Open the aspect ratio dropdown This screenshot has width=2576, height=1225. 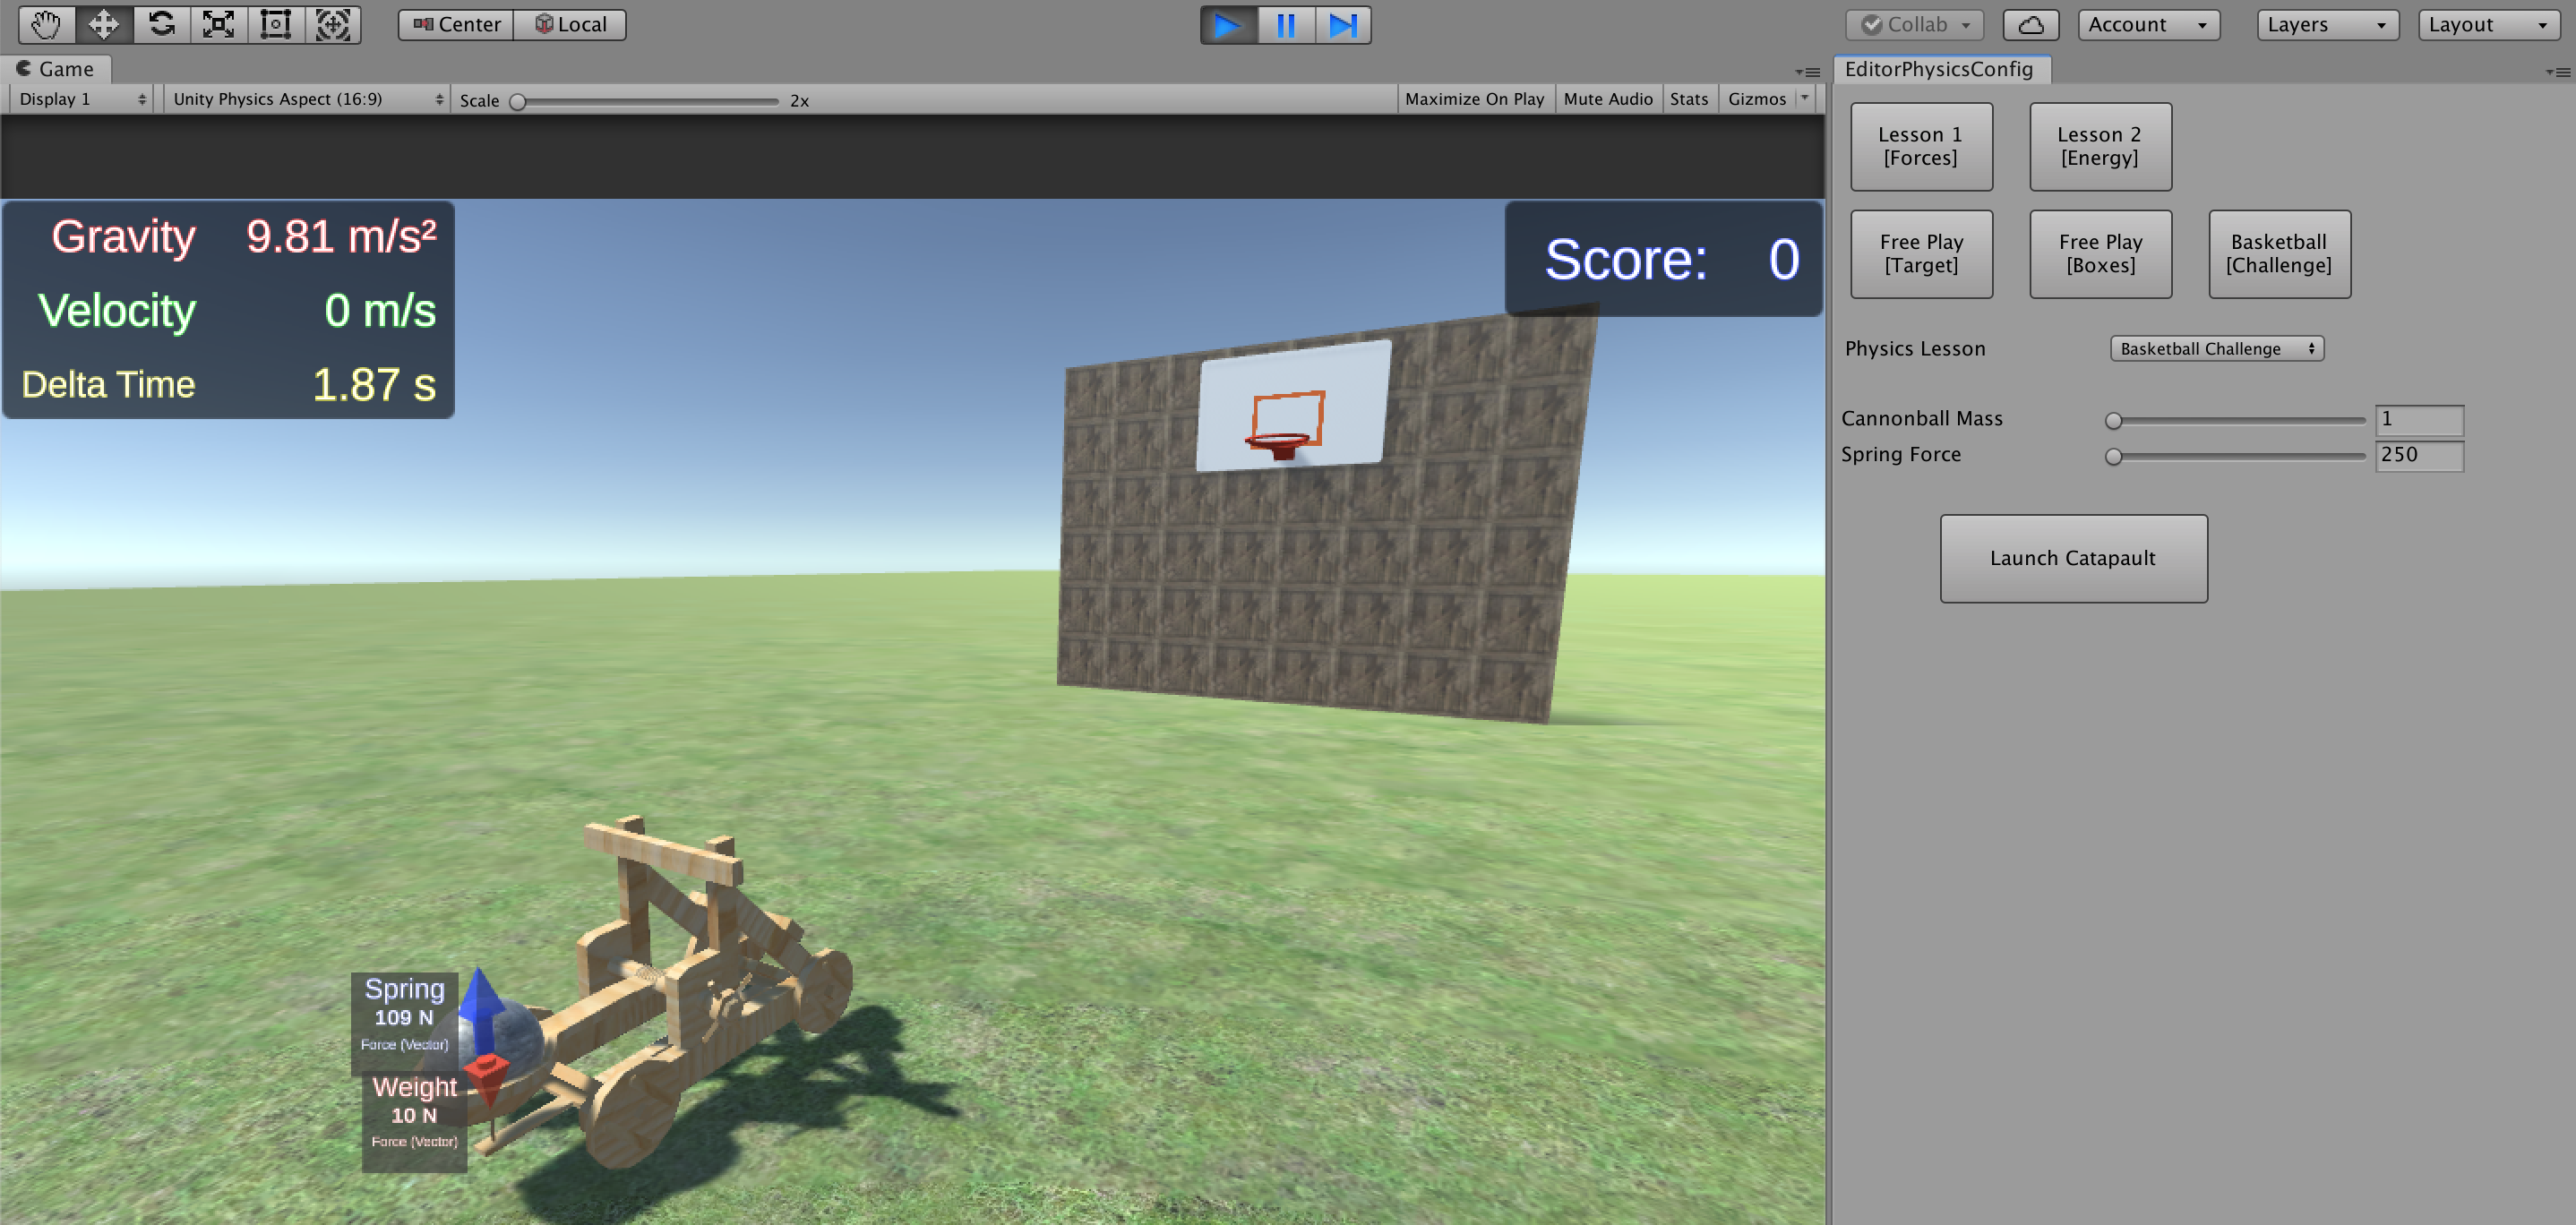[306, 99]
